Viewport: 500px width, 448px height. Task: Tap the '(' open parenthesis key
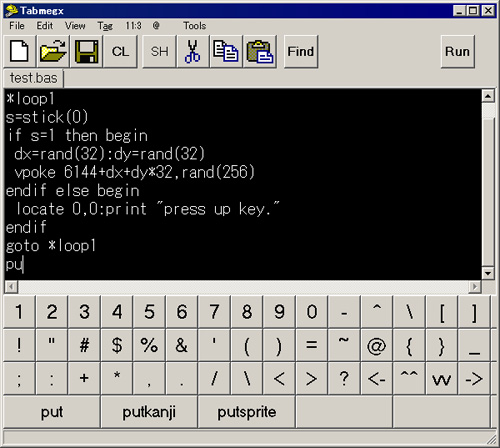tap(247, 345)
